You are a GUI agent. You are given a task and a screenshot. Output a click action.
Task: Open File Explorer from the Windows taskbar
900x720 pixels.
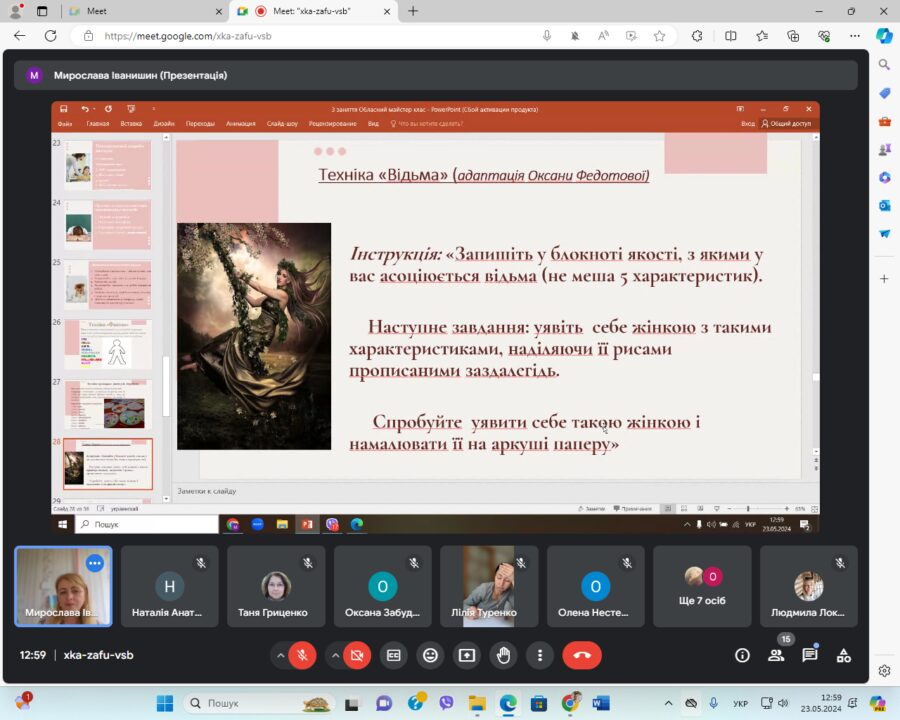[x=477, y=703]
